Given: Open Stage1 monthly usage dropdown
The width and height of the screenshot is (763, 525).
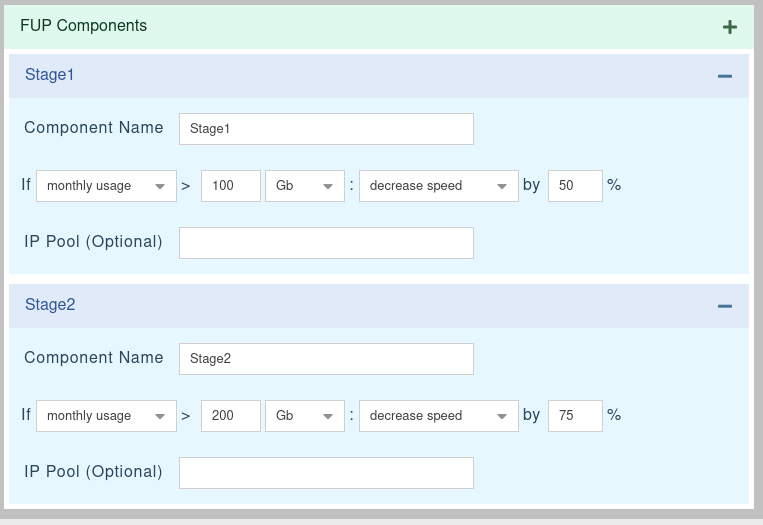Looking at the screenshot, I should point(106,186).
